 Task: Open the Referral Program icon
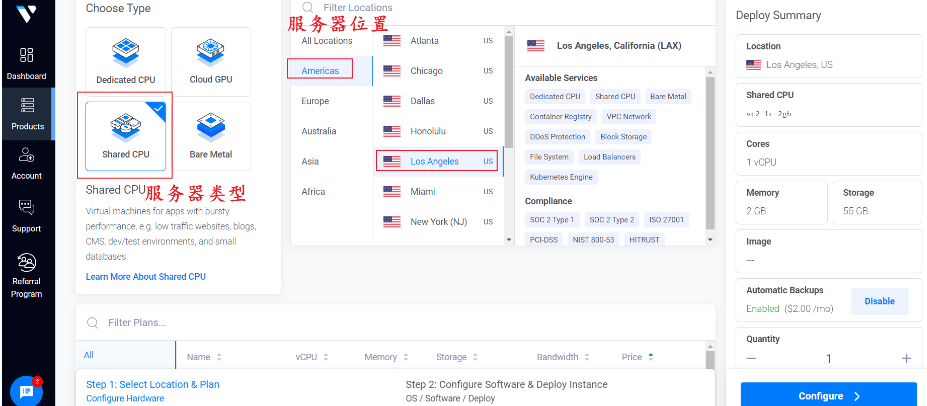point(26,274)
